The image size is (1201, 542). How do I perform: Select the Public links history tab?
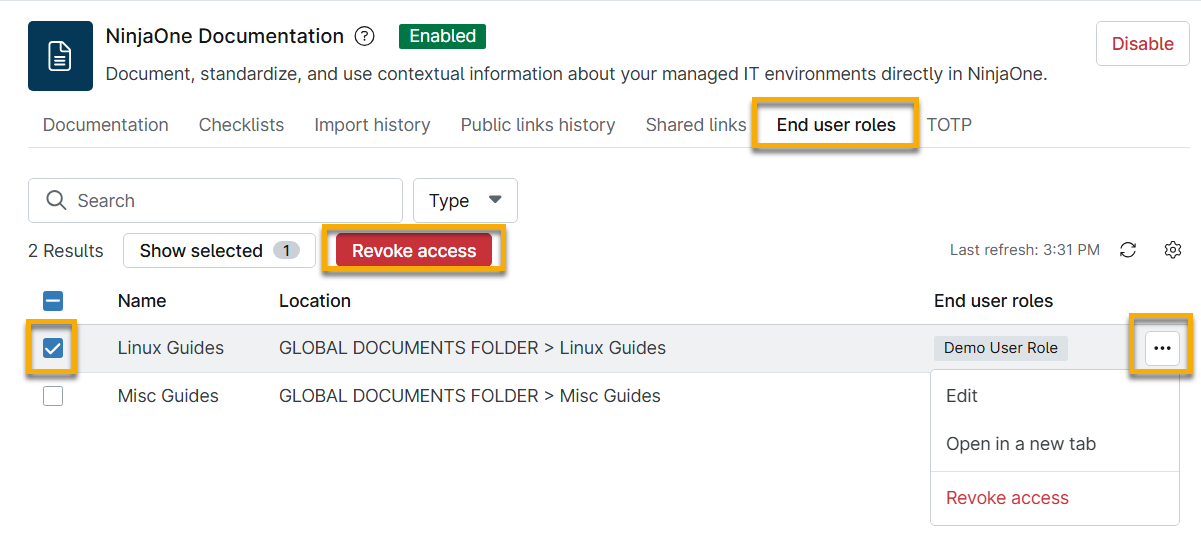pos(538,125)
